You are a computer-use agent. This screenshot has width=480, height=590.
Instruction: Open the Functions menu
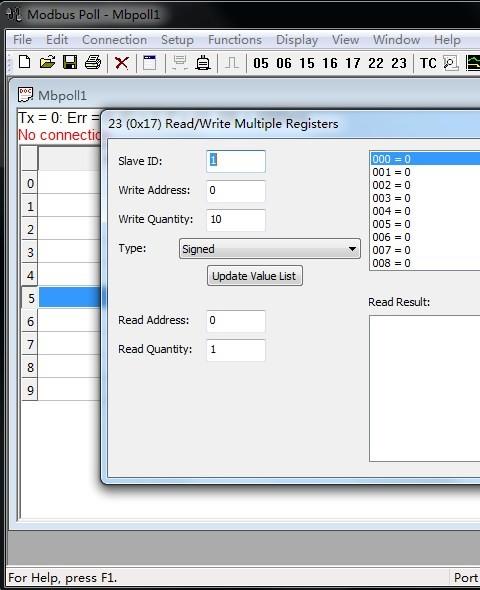pyautogui.click(x=235, y=40)
